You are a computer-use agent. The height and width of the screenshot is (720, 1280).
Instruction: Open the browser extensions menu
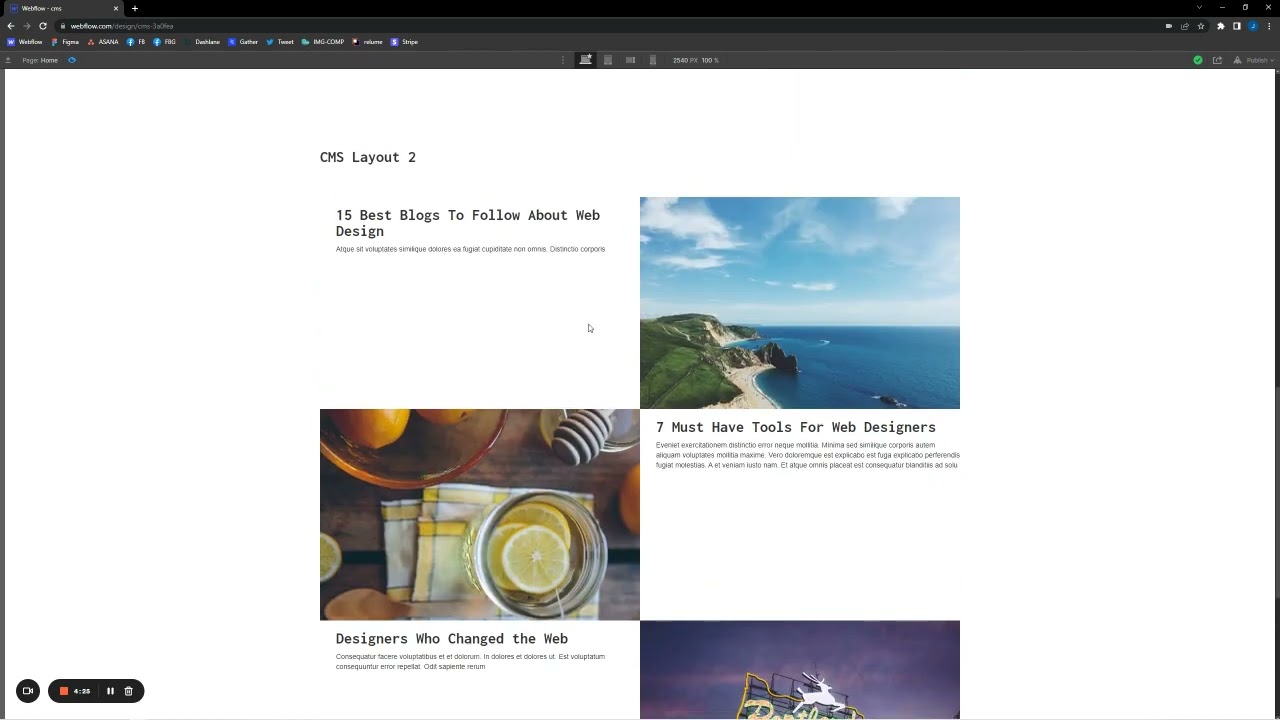pyautogui.click(x=1221, y=26)
